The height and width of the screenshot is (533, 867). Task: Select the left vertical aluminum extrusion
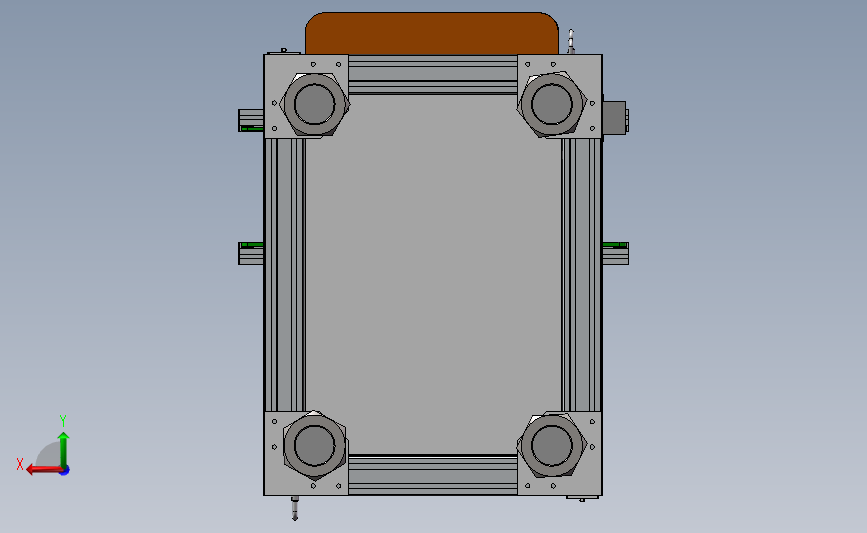point(285,275)
